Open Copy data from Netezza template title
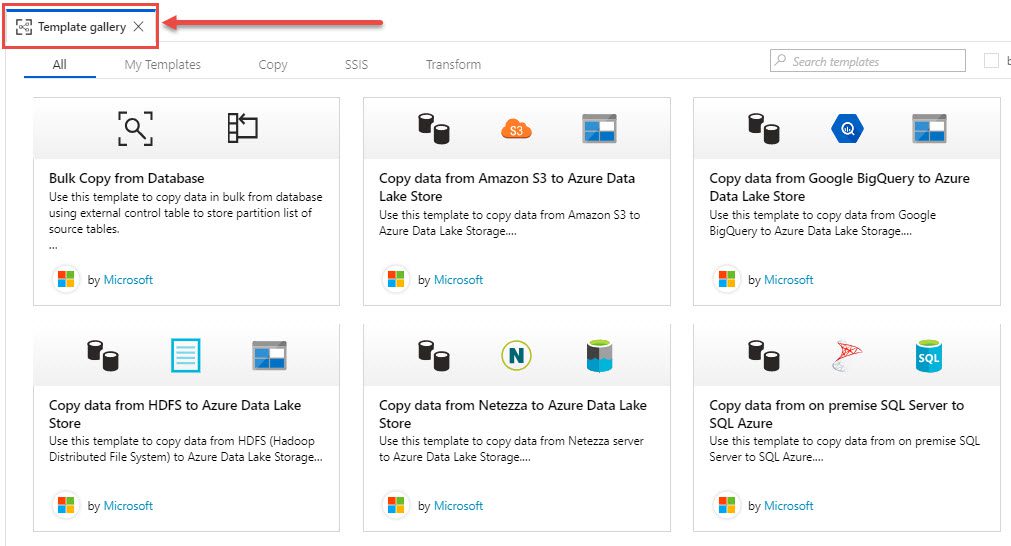Screen dimensions: 1011x546 click(513, 414)
